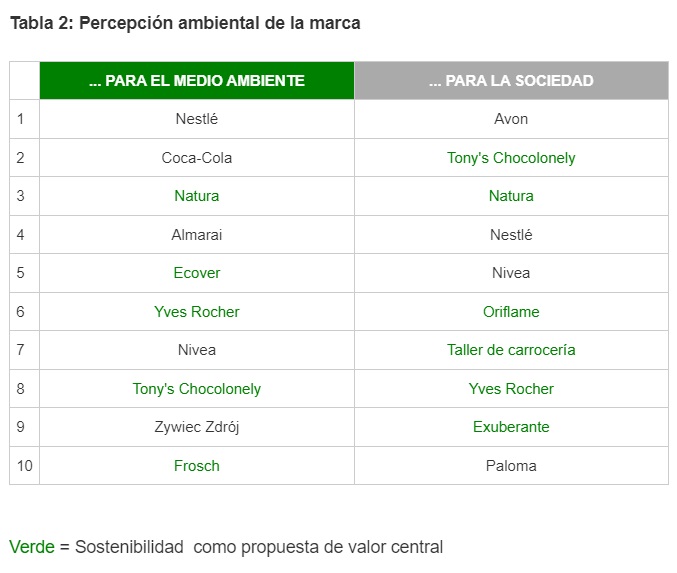Click 'Taller de carrocería' entry
The width and height of the screenshot is (677, 573).
tap(511, 350)
